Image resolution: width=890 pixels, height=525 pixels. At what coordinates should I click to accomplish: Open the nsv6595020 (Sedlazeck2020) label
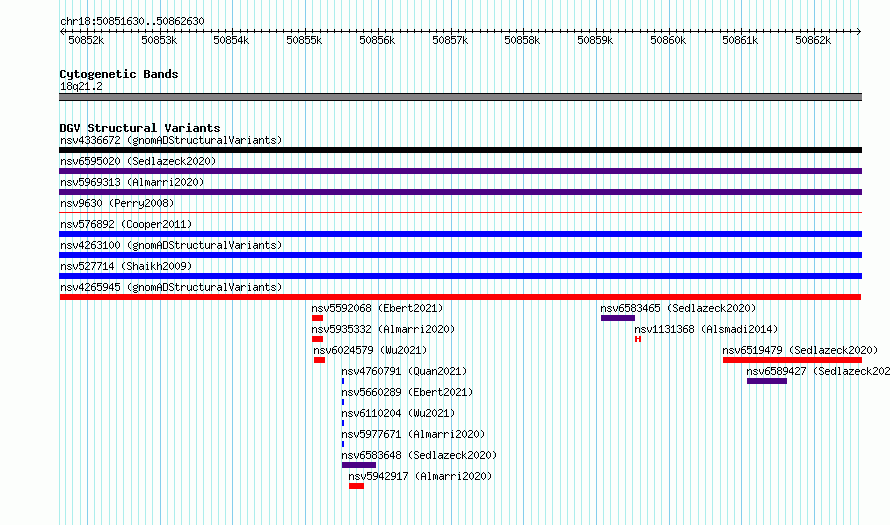138,161
